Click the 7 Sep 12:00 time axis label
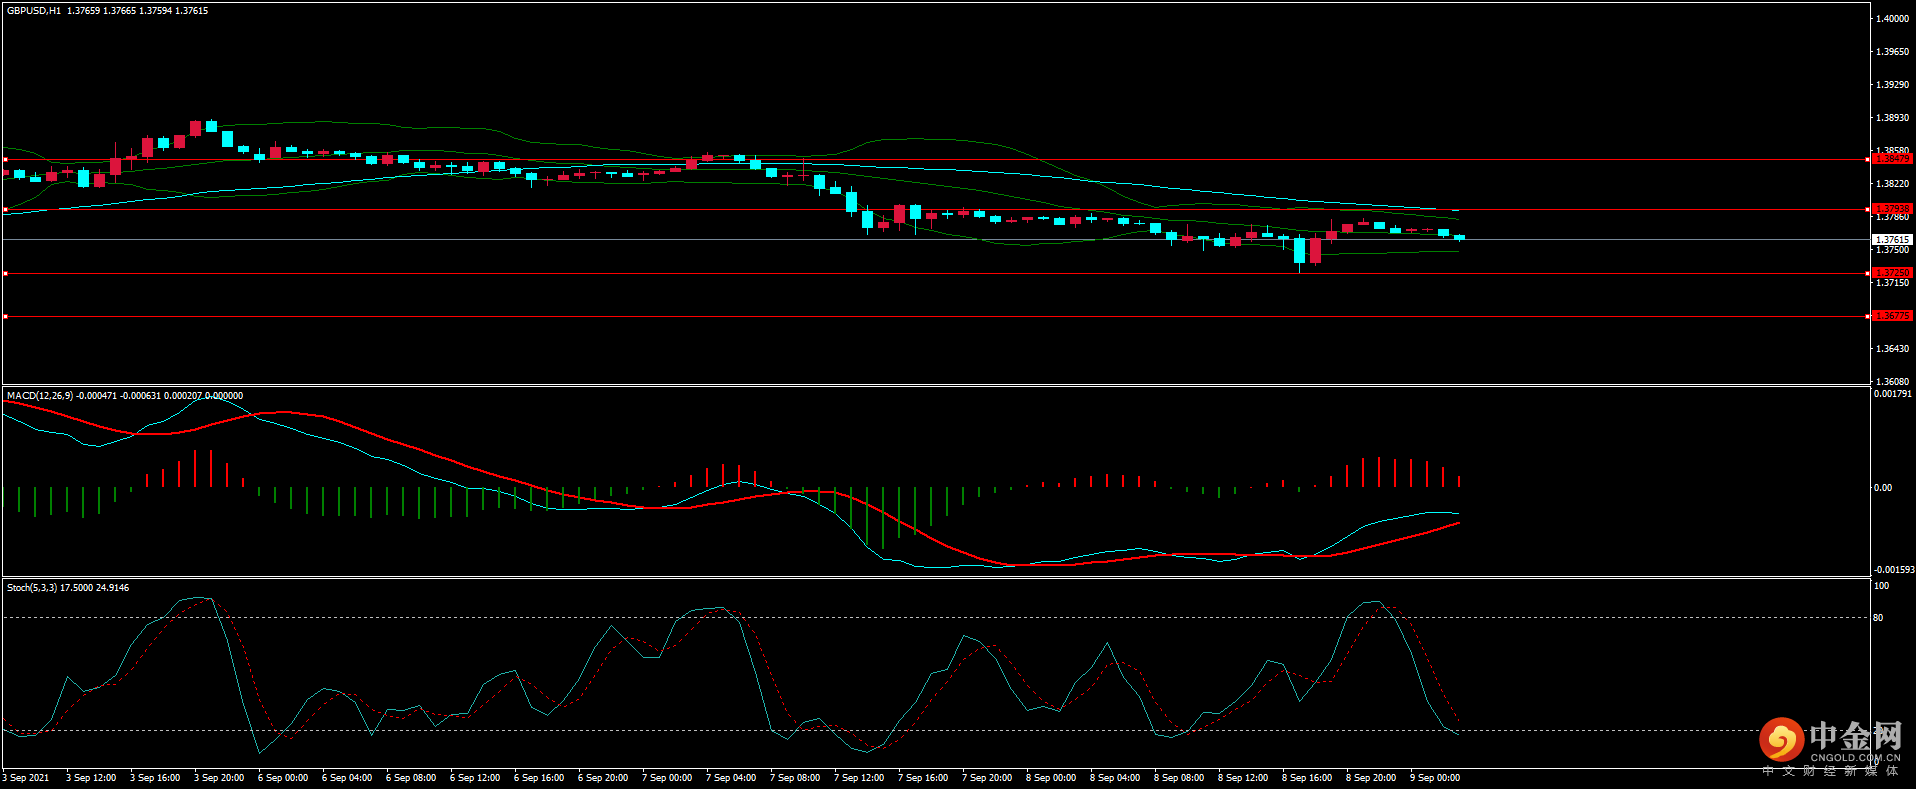The width and height of the screenshot is (1916, 789). (859, 778)
